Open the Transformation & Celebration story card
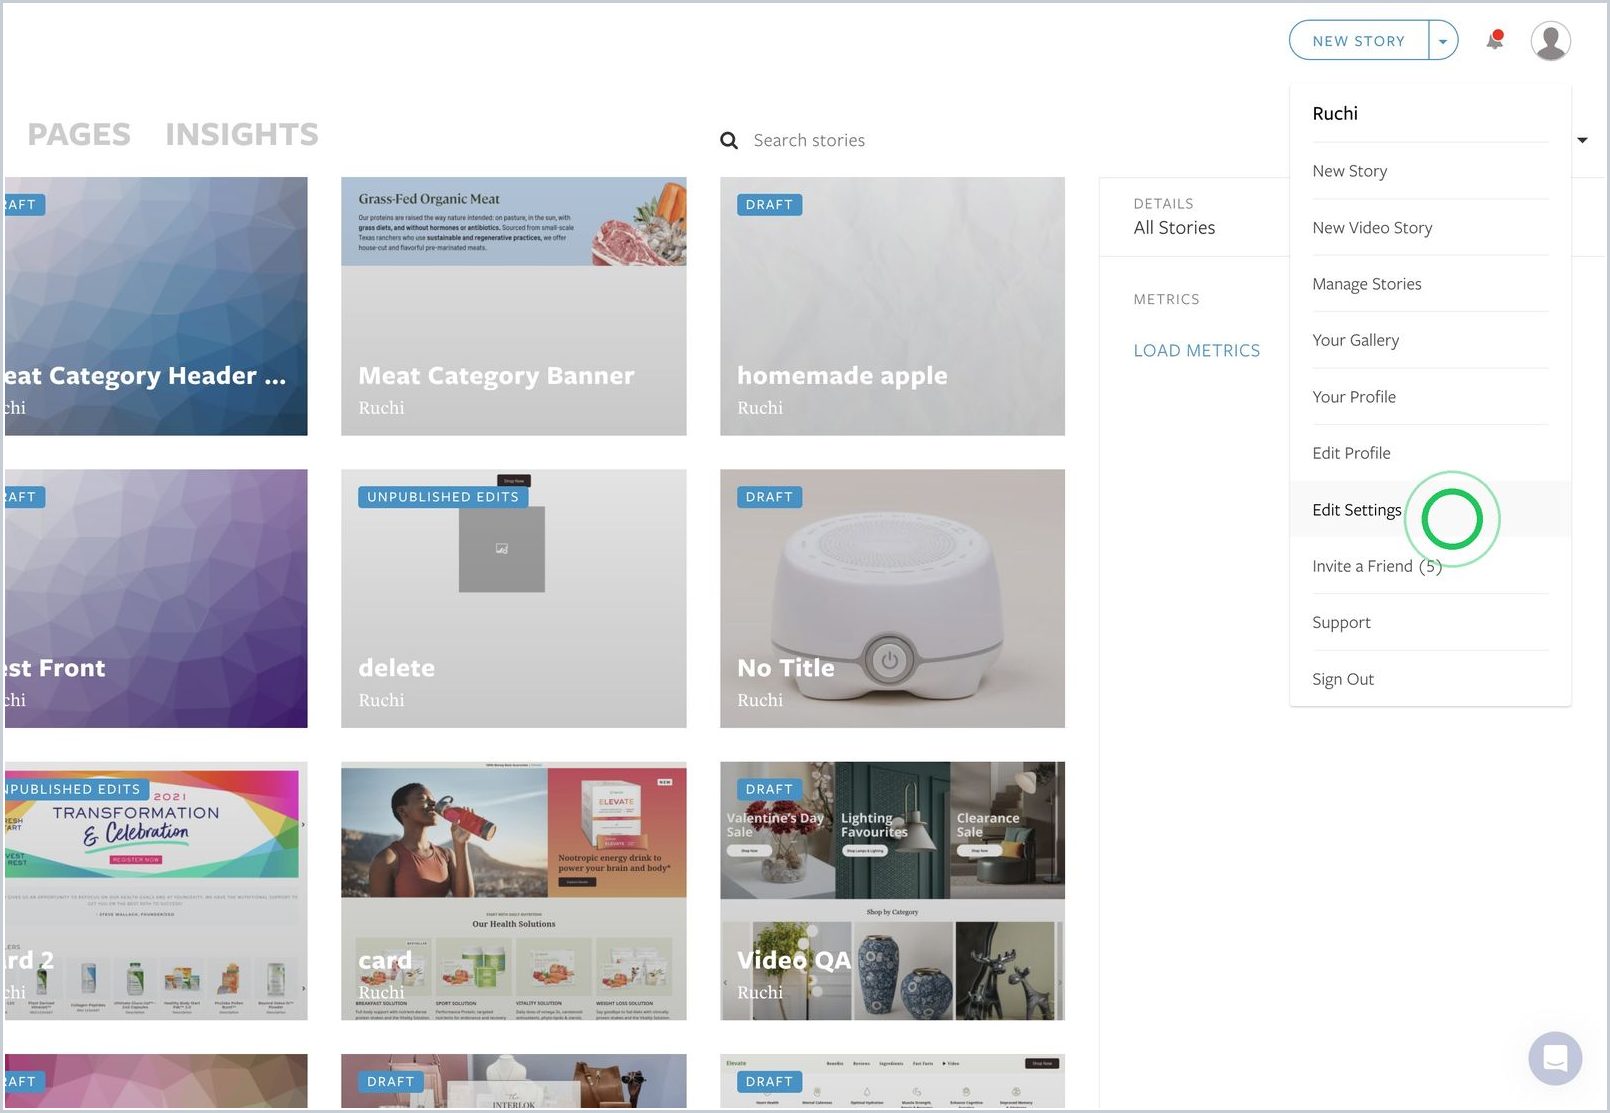Viewport: 1610px width, 1113px height. 155,891
